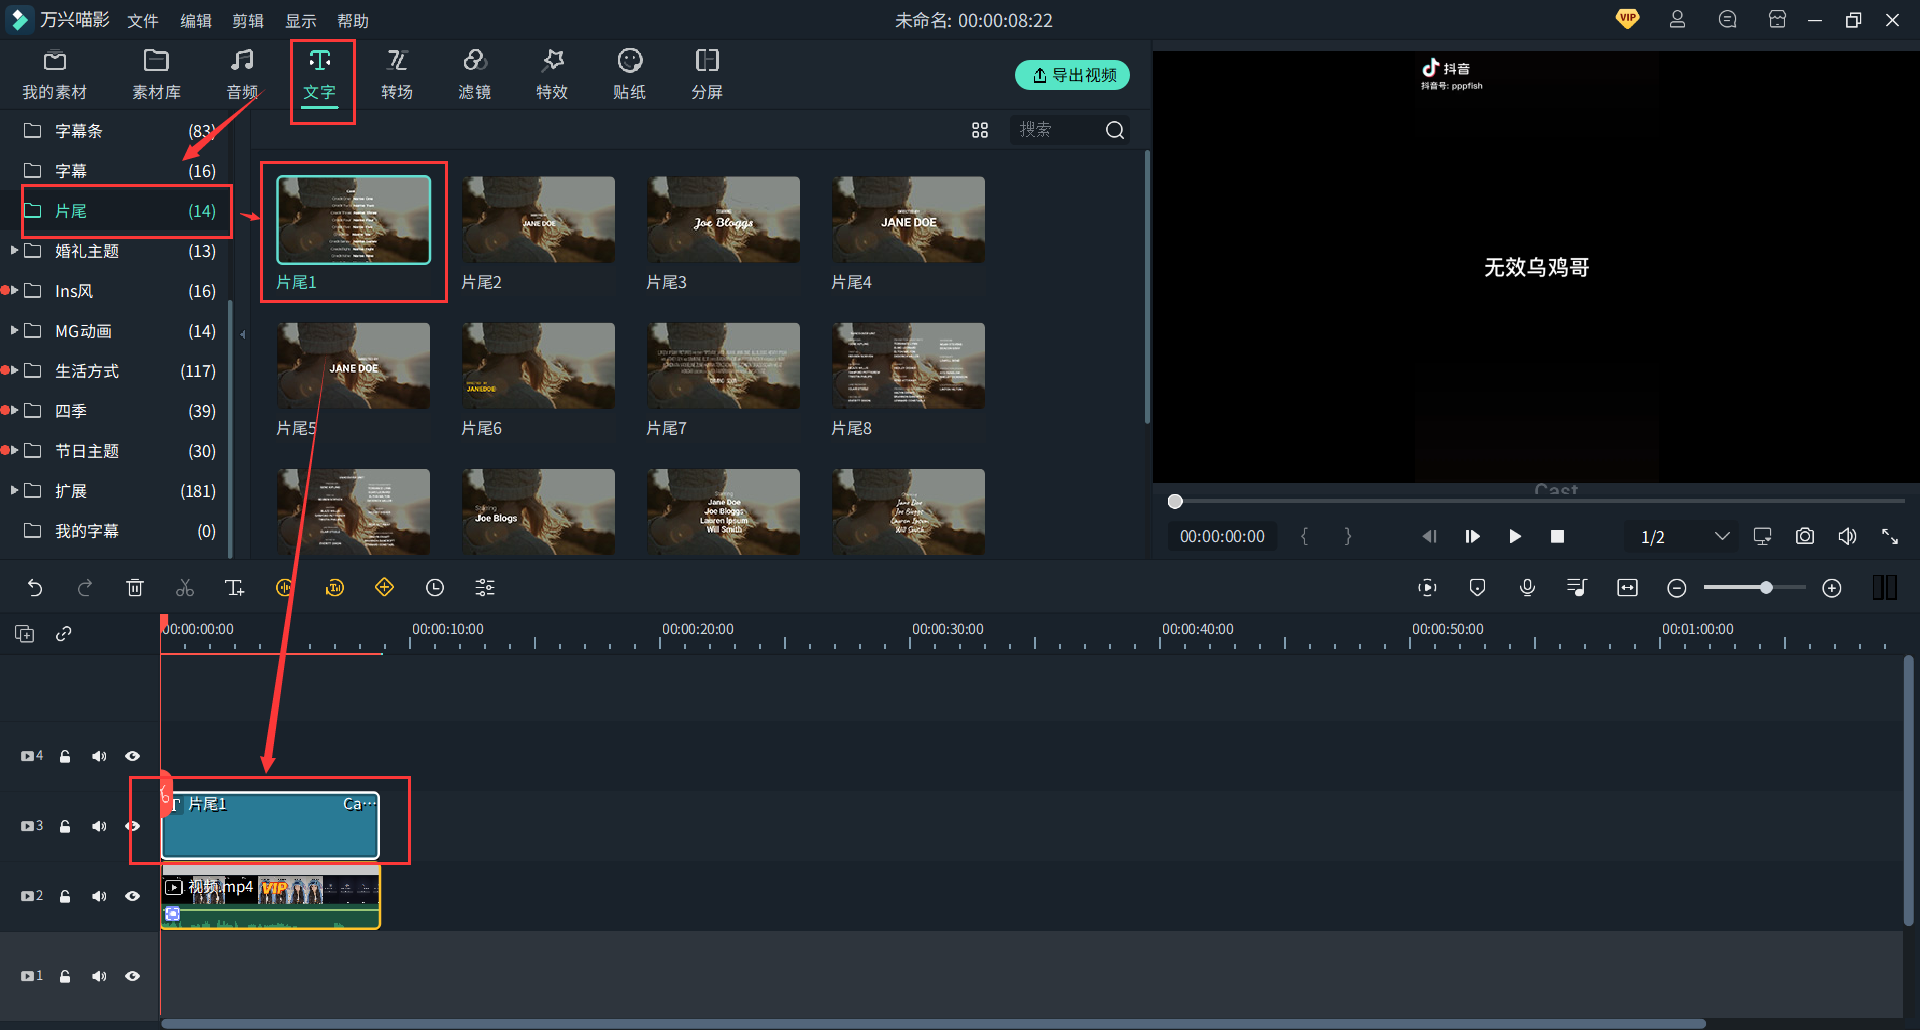Viewport: 1920px width, 1030px height.
Task: Click the delete trash icon in timeline toolbar
Action: click(x=135, y=588)
